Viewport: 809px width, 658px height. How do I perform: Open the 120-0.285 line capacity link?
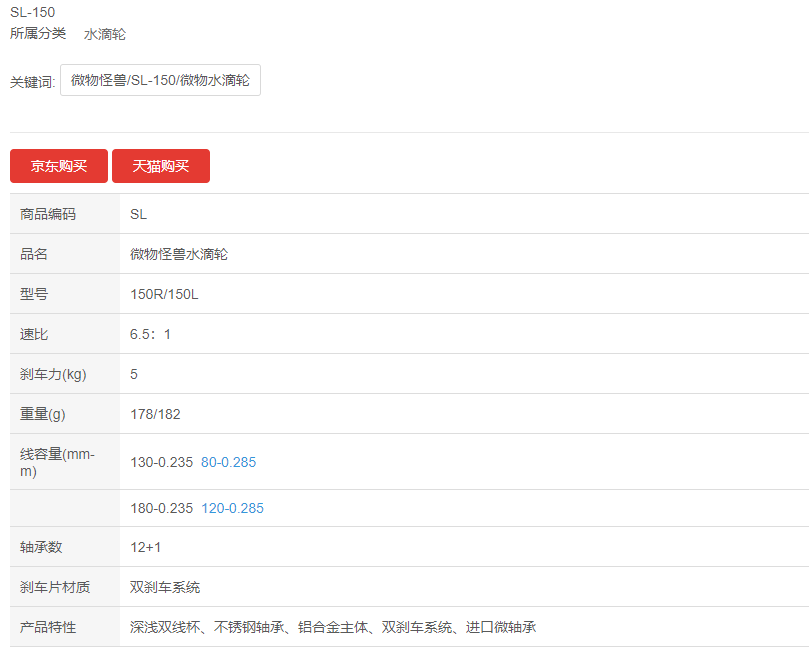232,508
